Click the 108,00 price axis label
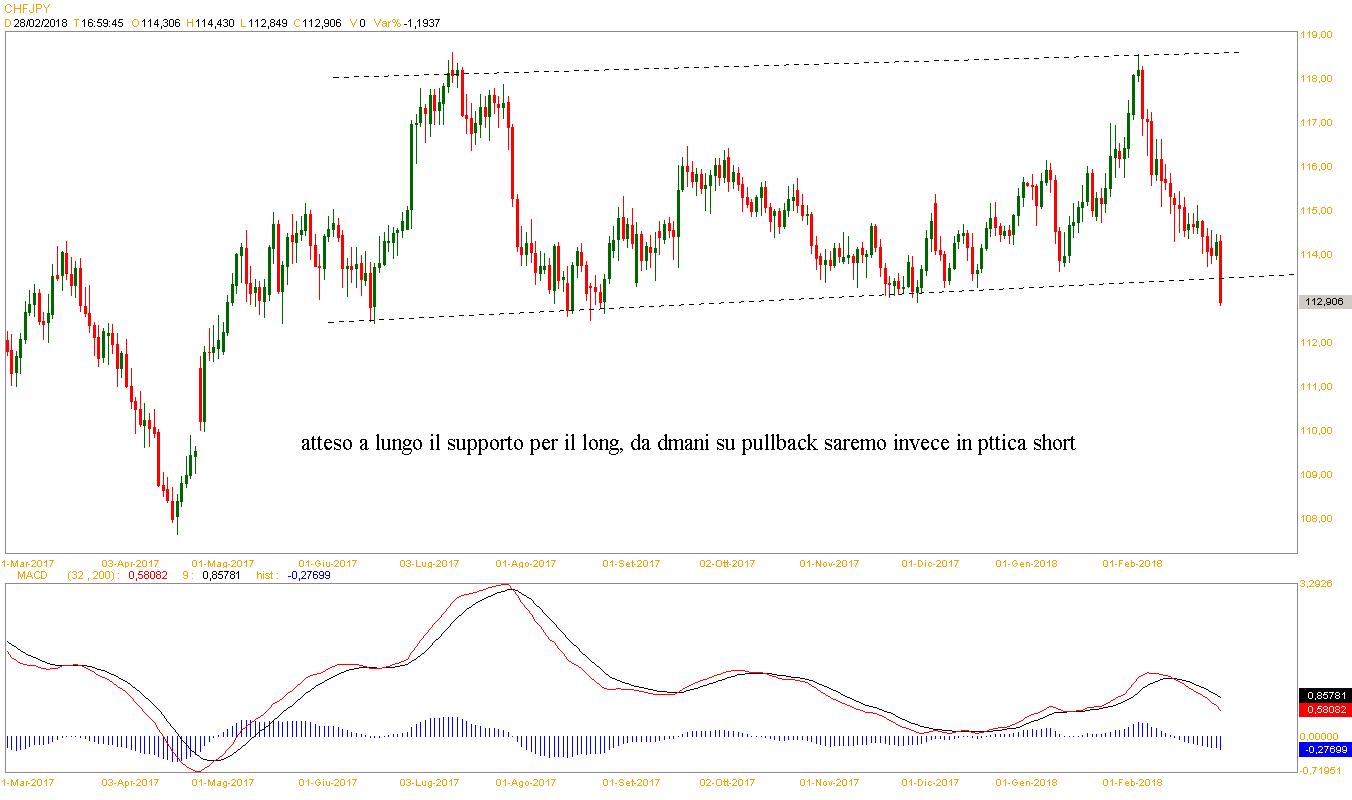Viewport: 1352px width, 800px height. 1317,519
